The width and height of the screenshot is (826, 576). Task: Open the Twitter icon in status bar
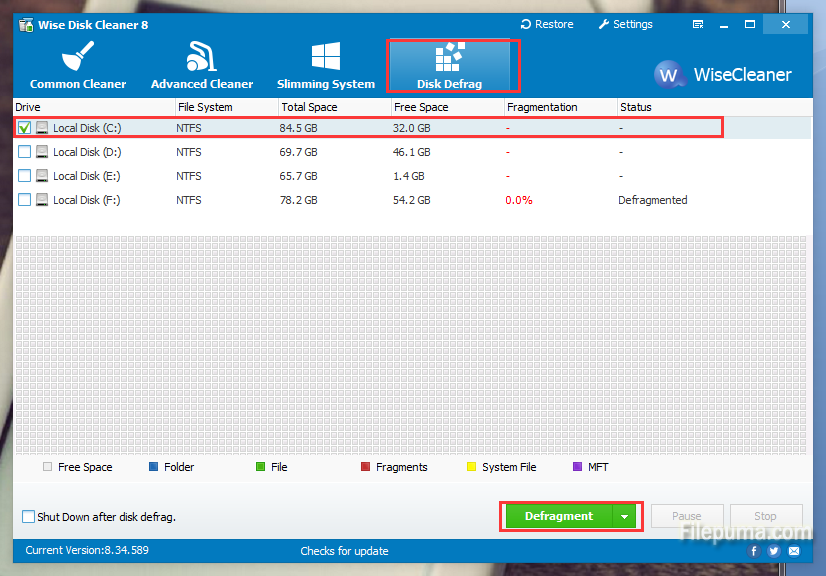(x=773, y=551)
